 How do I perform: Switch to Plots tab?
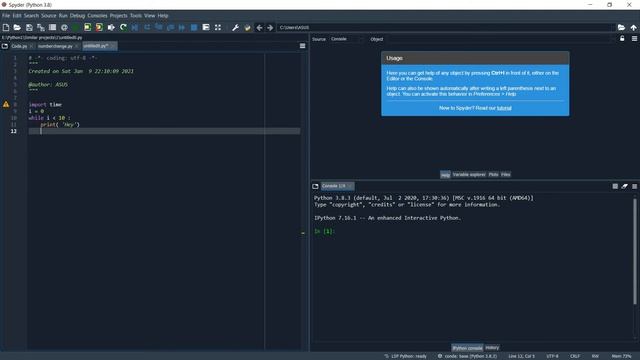(x=493, y=174)
